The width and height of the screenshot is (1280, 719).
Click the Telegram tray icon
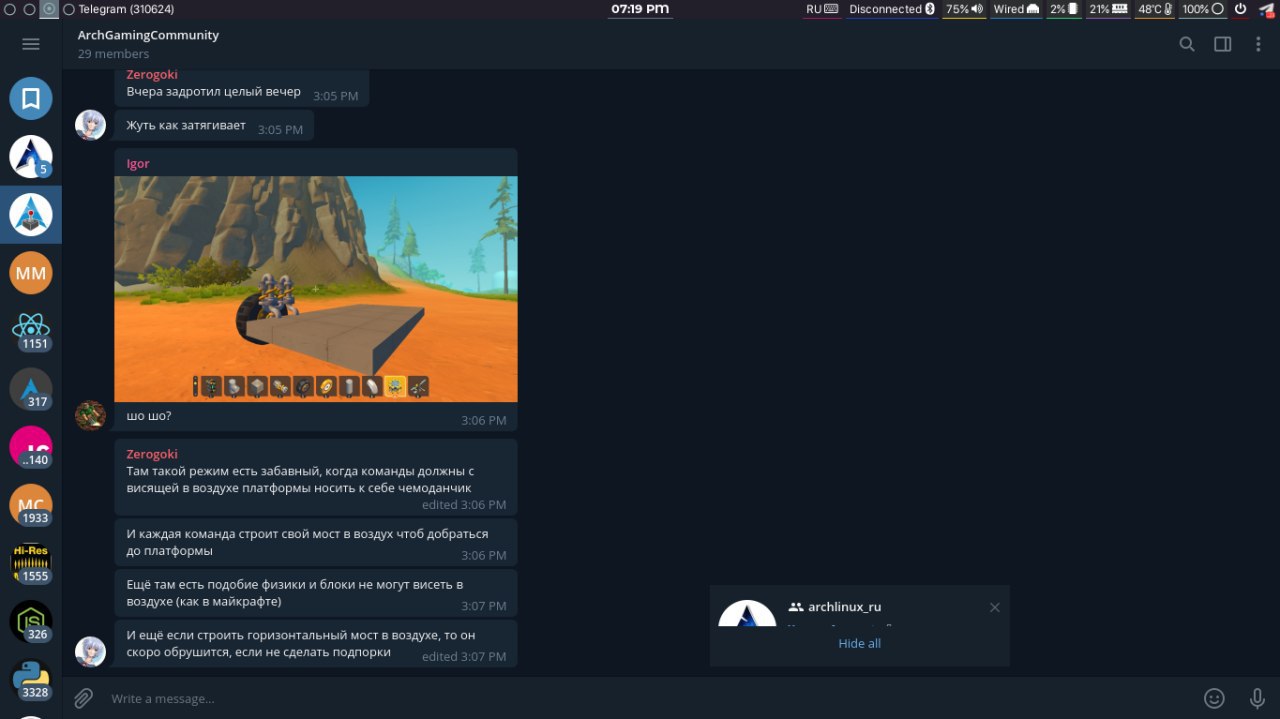pos(1265,9)
